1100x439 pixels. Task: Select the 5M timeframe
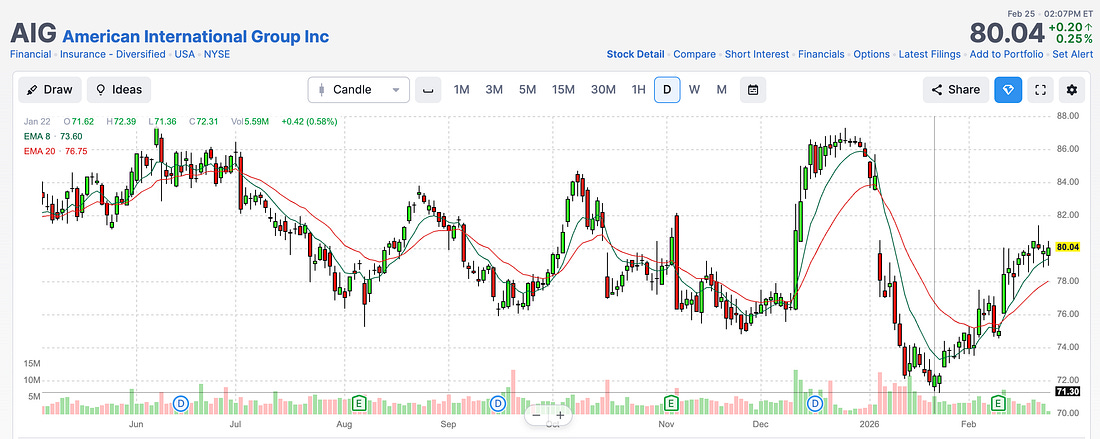click(528, 90)
